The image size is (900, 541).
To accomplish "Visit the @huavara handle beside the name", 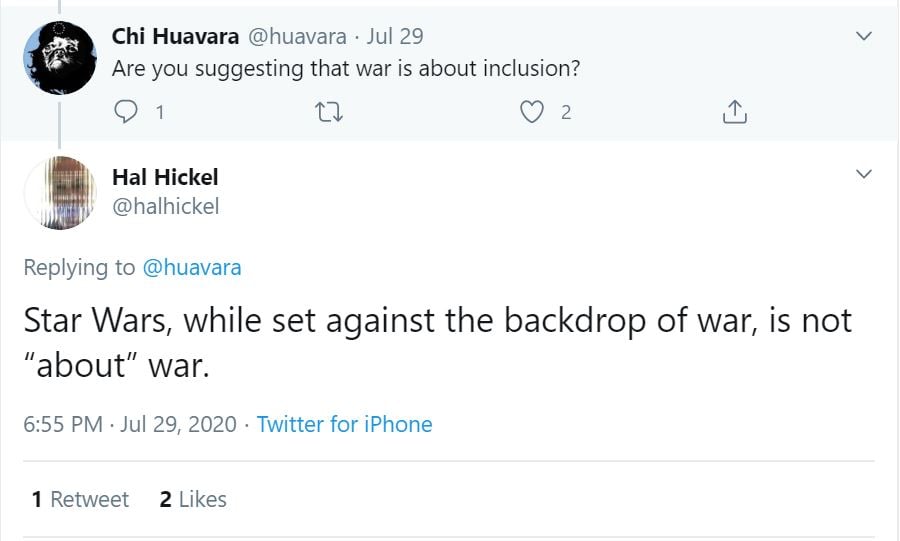I will click(x=297, y=37).
